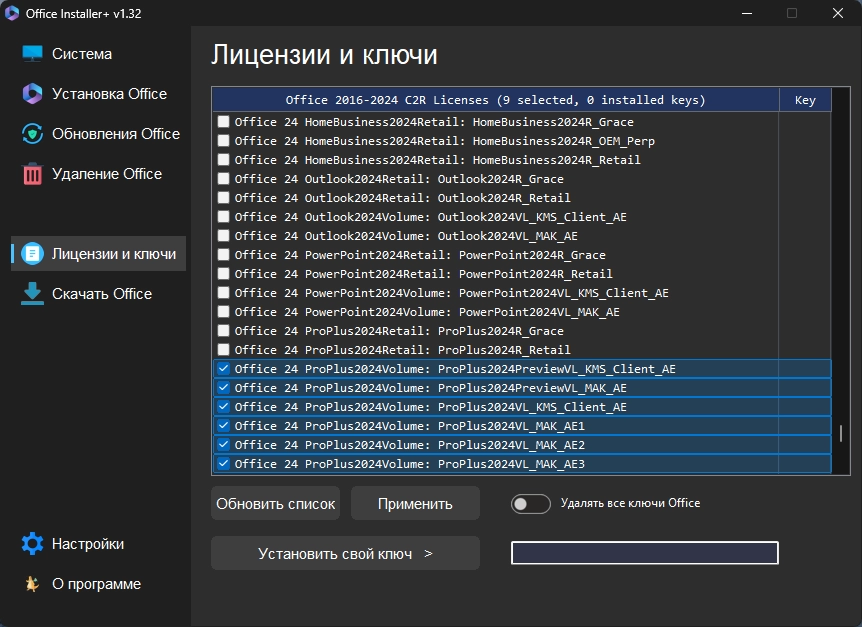862x627 pixels.
Task: Click the Установка Office icon in sidebar
Action: (33, 94)
